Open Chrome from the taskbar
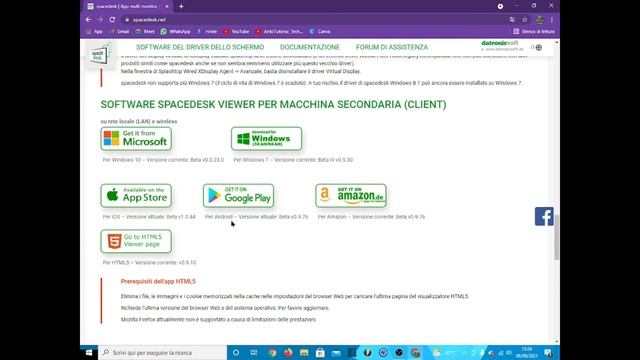 pyautogui.click(x=272, y=352)
